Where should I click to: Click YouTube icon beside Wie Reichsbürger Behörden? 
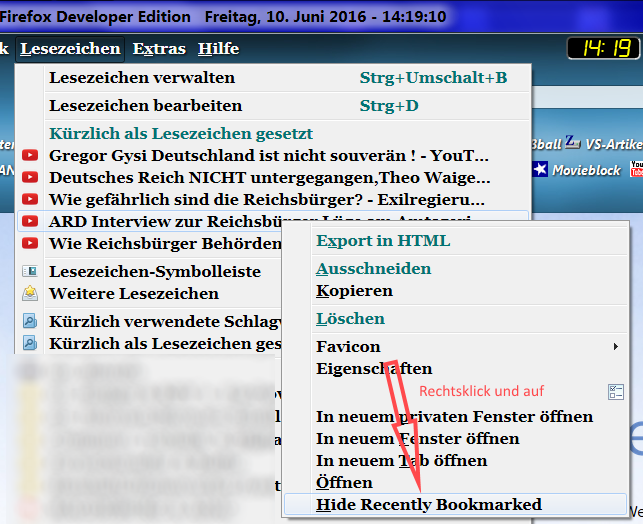click(30, 244)
